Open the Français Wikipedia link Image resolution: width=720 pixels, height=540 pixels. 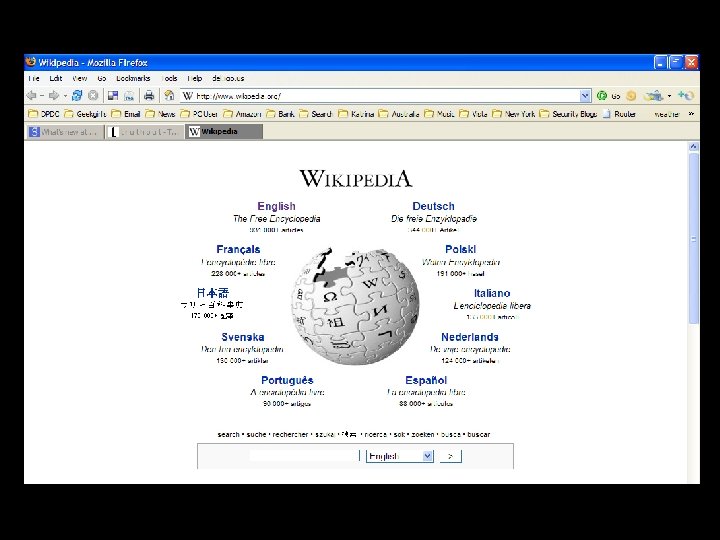238,249
